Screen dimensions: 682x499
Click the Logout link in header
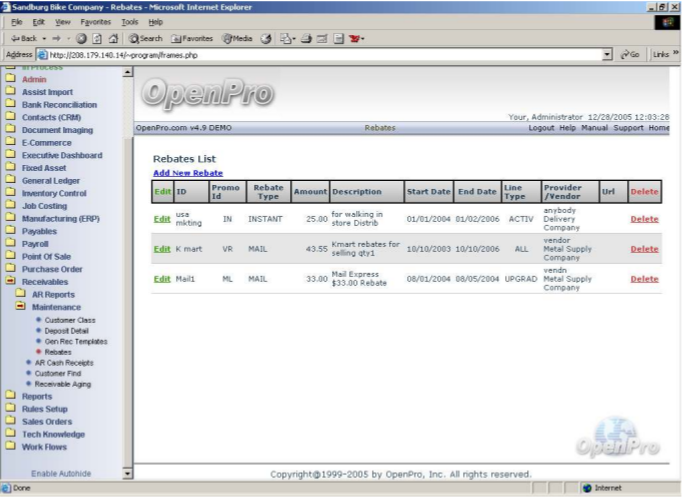pyautogui.click(x=541, y=128)
